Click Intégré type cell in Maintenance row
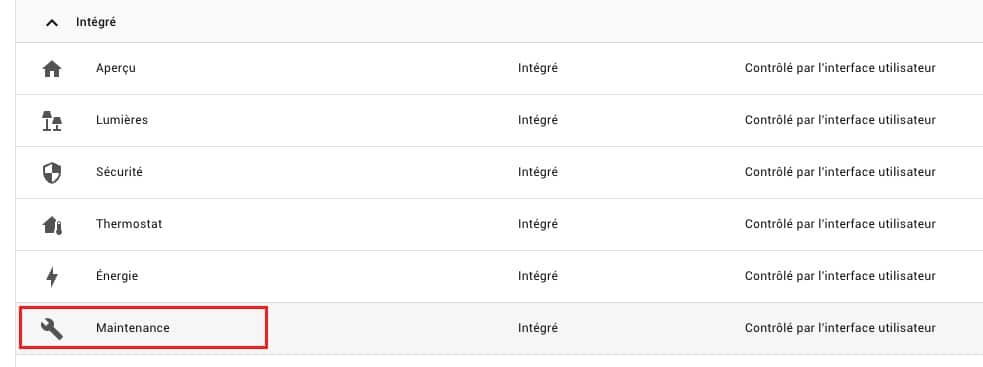Image resolution: width=983 pixels, height=367 pixels. click(x=538, y=328)
